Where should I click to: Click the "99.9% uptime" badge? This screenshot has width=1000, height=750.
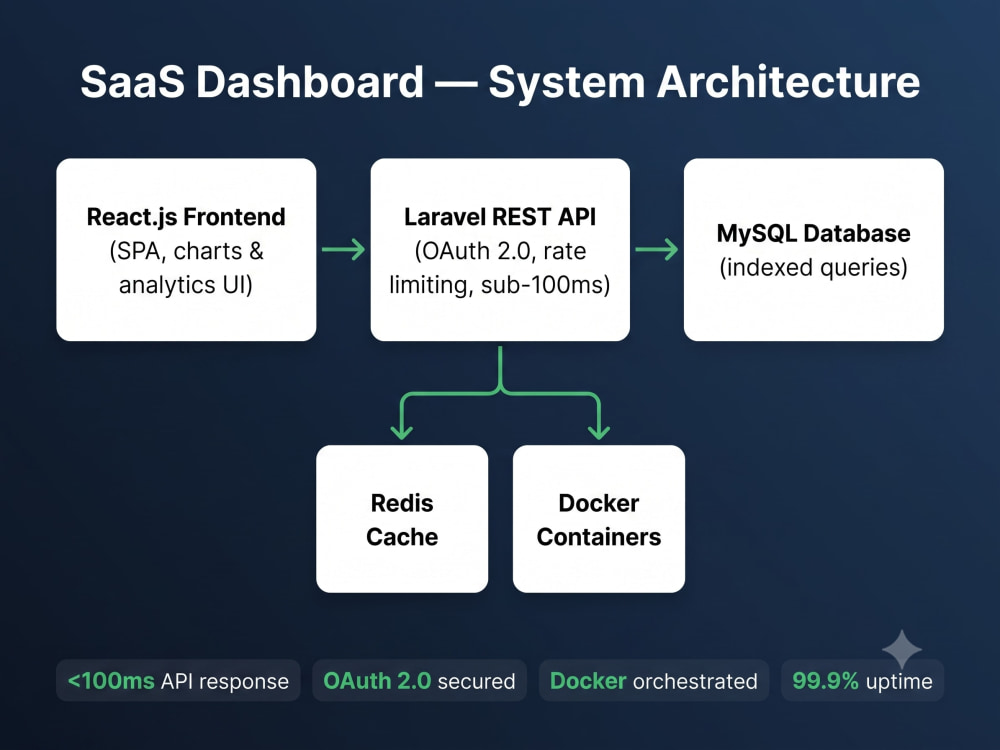coord(862,680)
